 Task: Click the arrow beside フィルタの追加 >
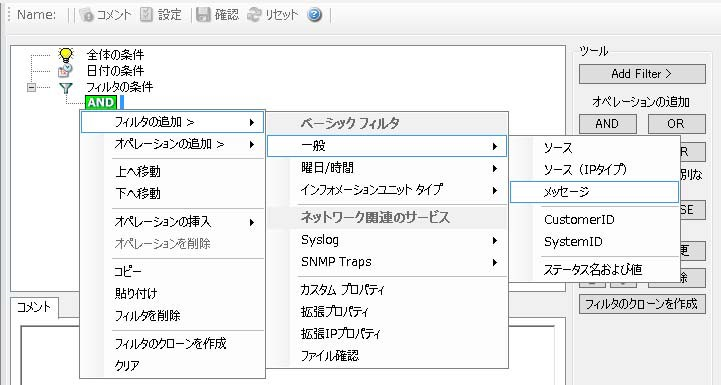(x=252, y=122)
